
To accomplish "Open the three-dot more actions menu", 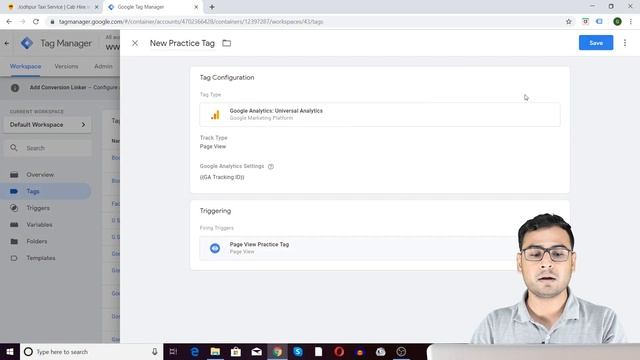I will [x=624, y=43].
